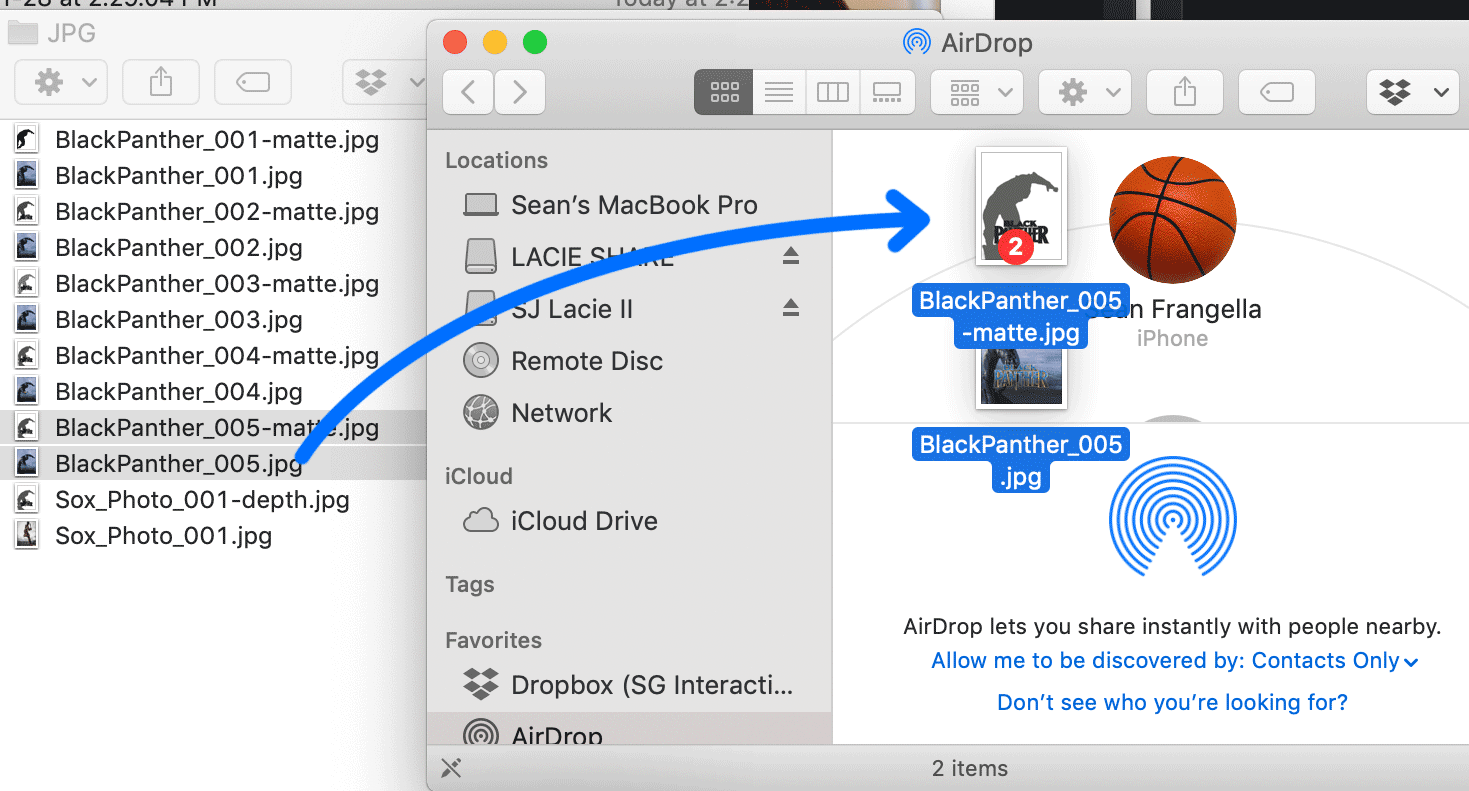Select BlackPanther_003.jpg in file list

tap(179, 320)
